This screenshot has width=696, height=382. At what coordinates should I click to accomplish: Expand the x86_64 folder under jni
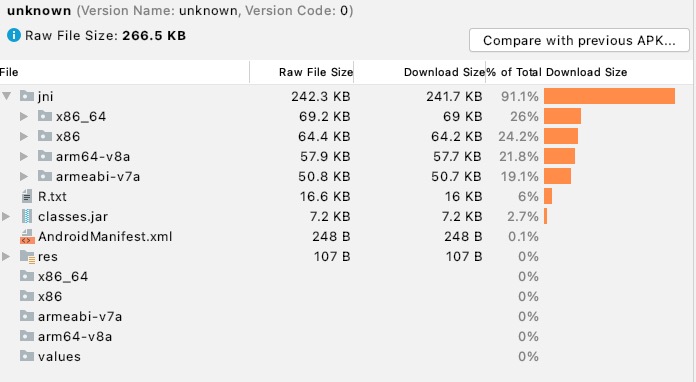(24, 116)
